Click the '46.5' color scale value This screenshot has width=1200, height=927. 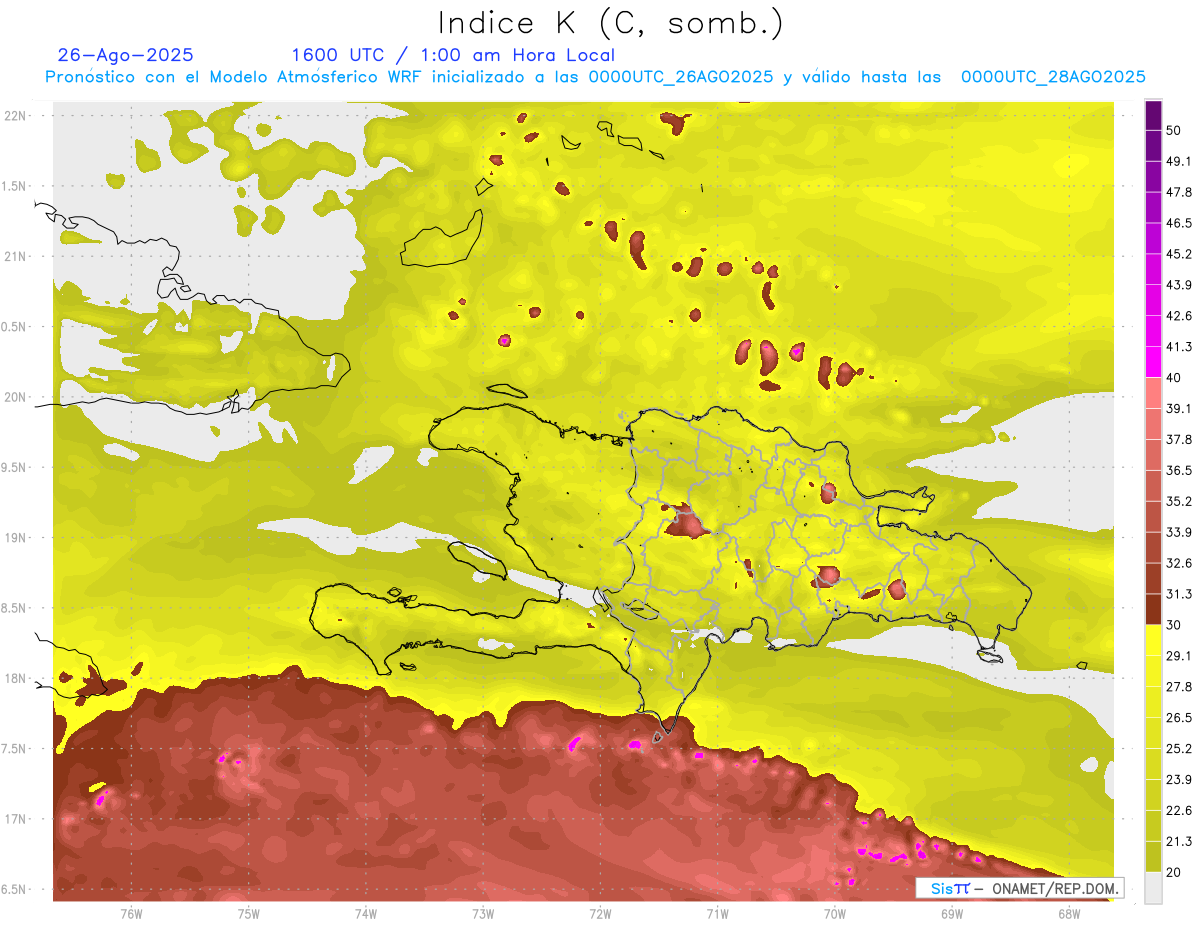click(1178, 224)
